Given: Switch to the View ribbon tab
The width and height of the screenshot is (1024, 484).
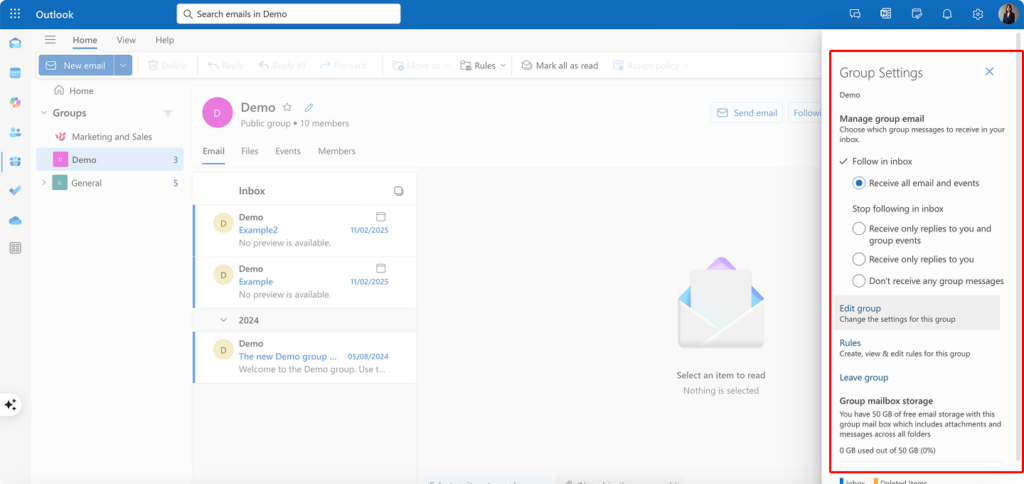Looking at the screenshot, I should point(126,40).
